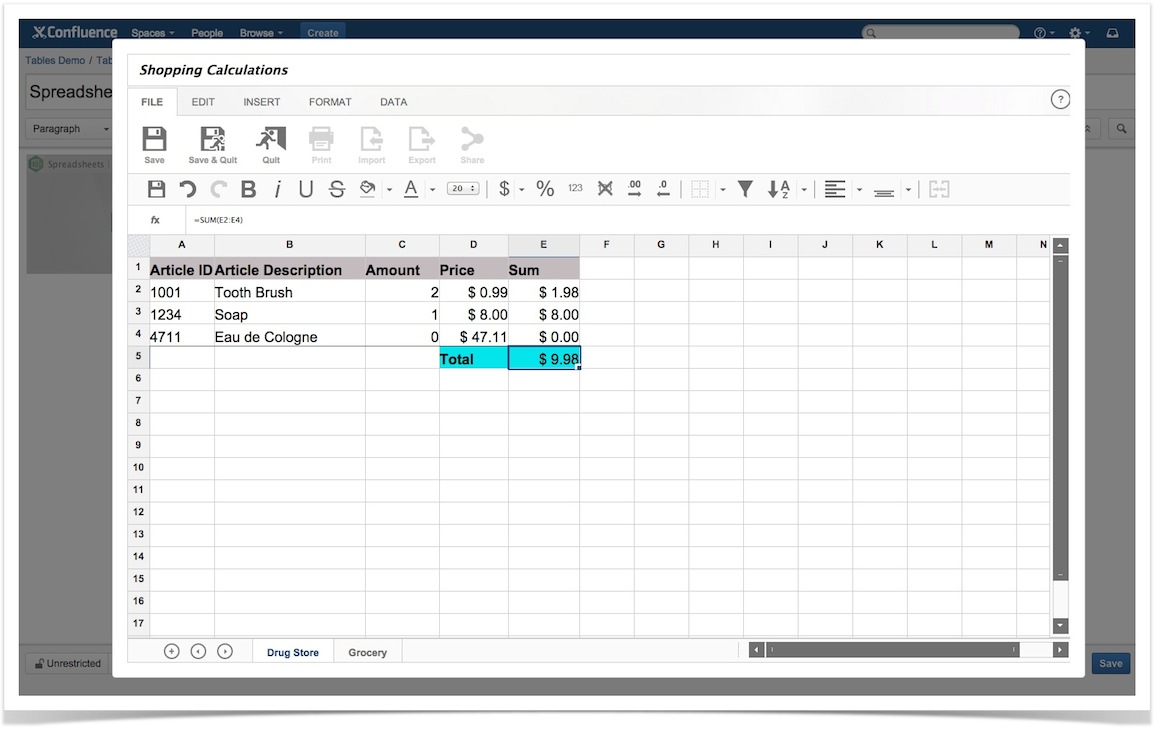
Task: Click small floppy save icon in format bar
Action: pyautogui.click(x=156, y=189)
